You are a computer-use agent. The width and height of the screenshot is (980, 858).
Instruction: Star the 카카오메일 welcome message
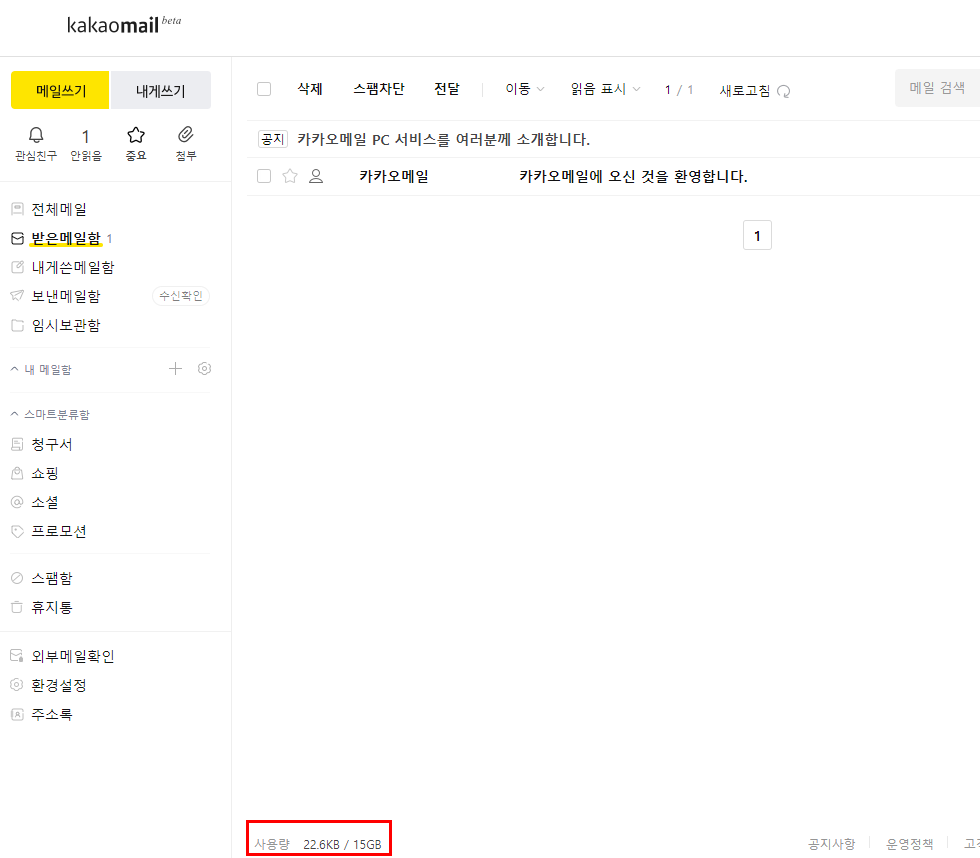click(x=290, y=176)
